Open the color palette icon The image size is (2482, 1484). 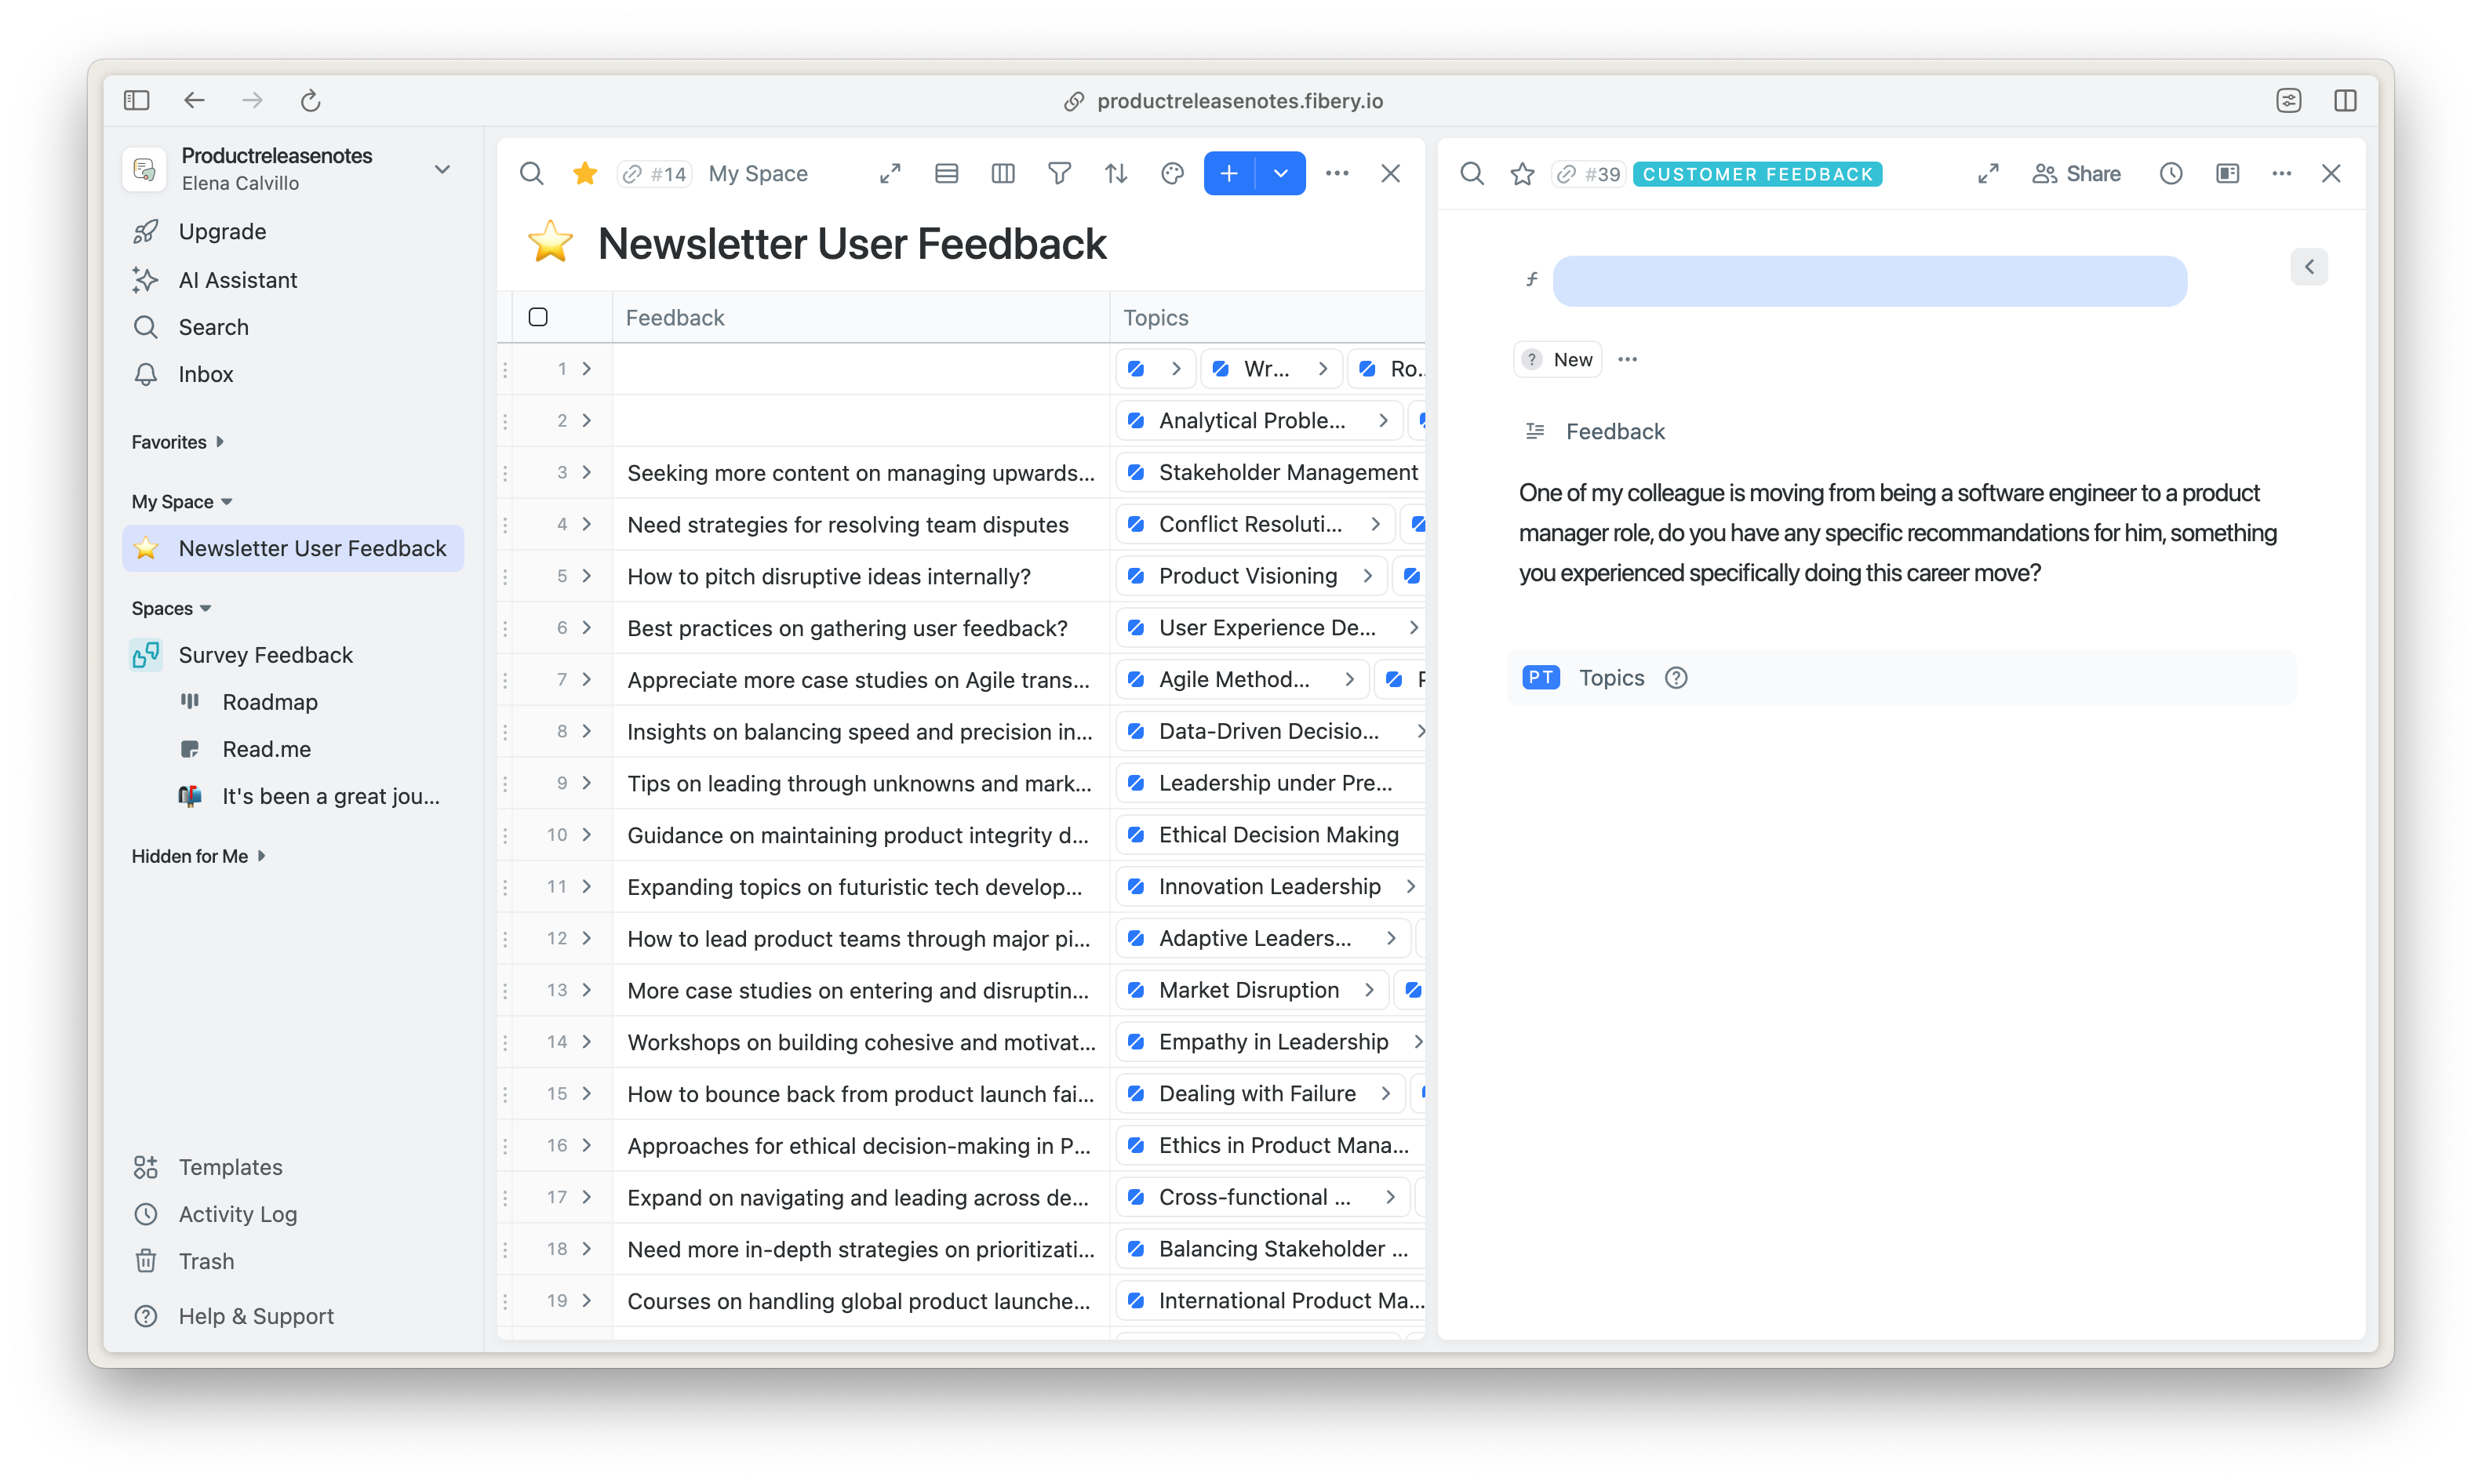pyautogui.click(x=1172, y=174)
